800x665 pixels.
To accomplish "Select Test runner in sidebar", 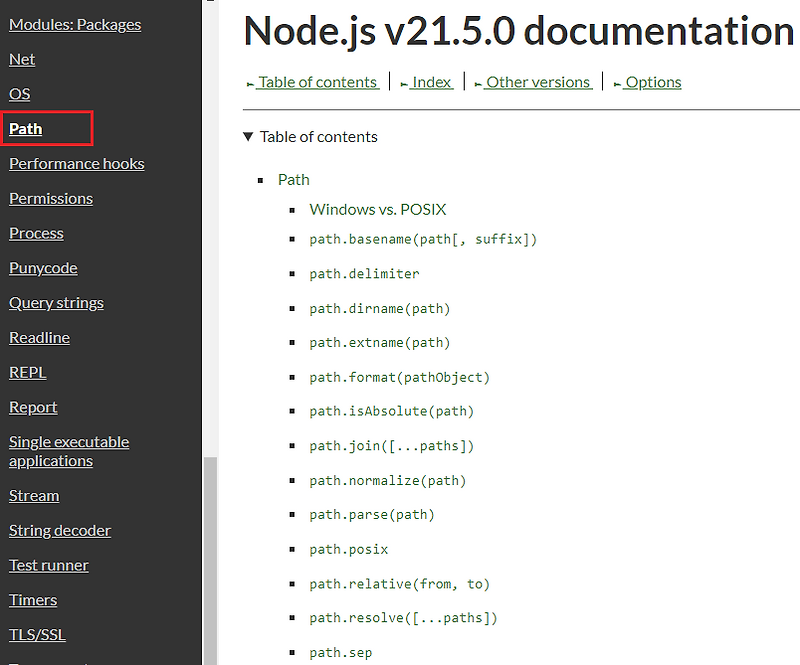I will (49, 565).
